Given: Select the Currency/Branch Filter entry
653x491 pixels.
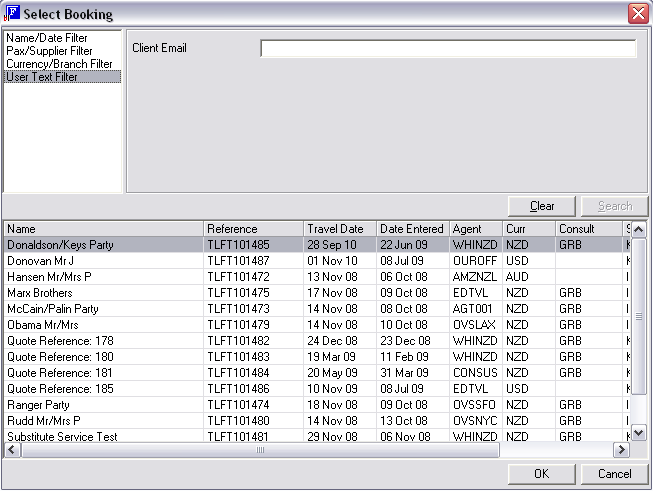Looking at the screenshot, I should 59,64.
